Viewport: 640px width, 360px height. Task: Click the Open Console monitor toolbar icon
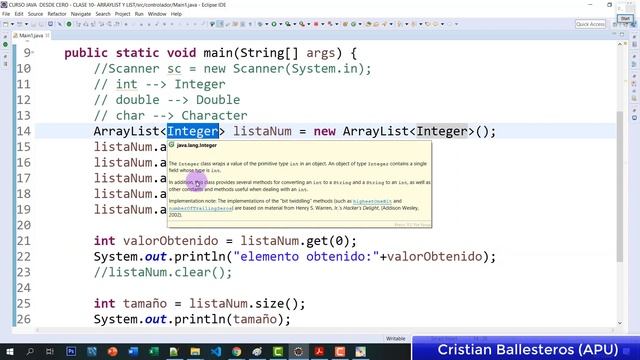(50, 24)
